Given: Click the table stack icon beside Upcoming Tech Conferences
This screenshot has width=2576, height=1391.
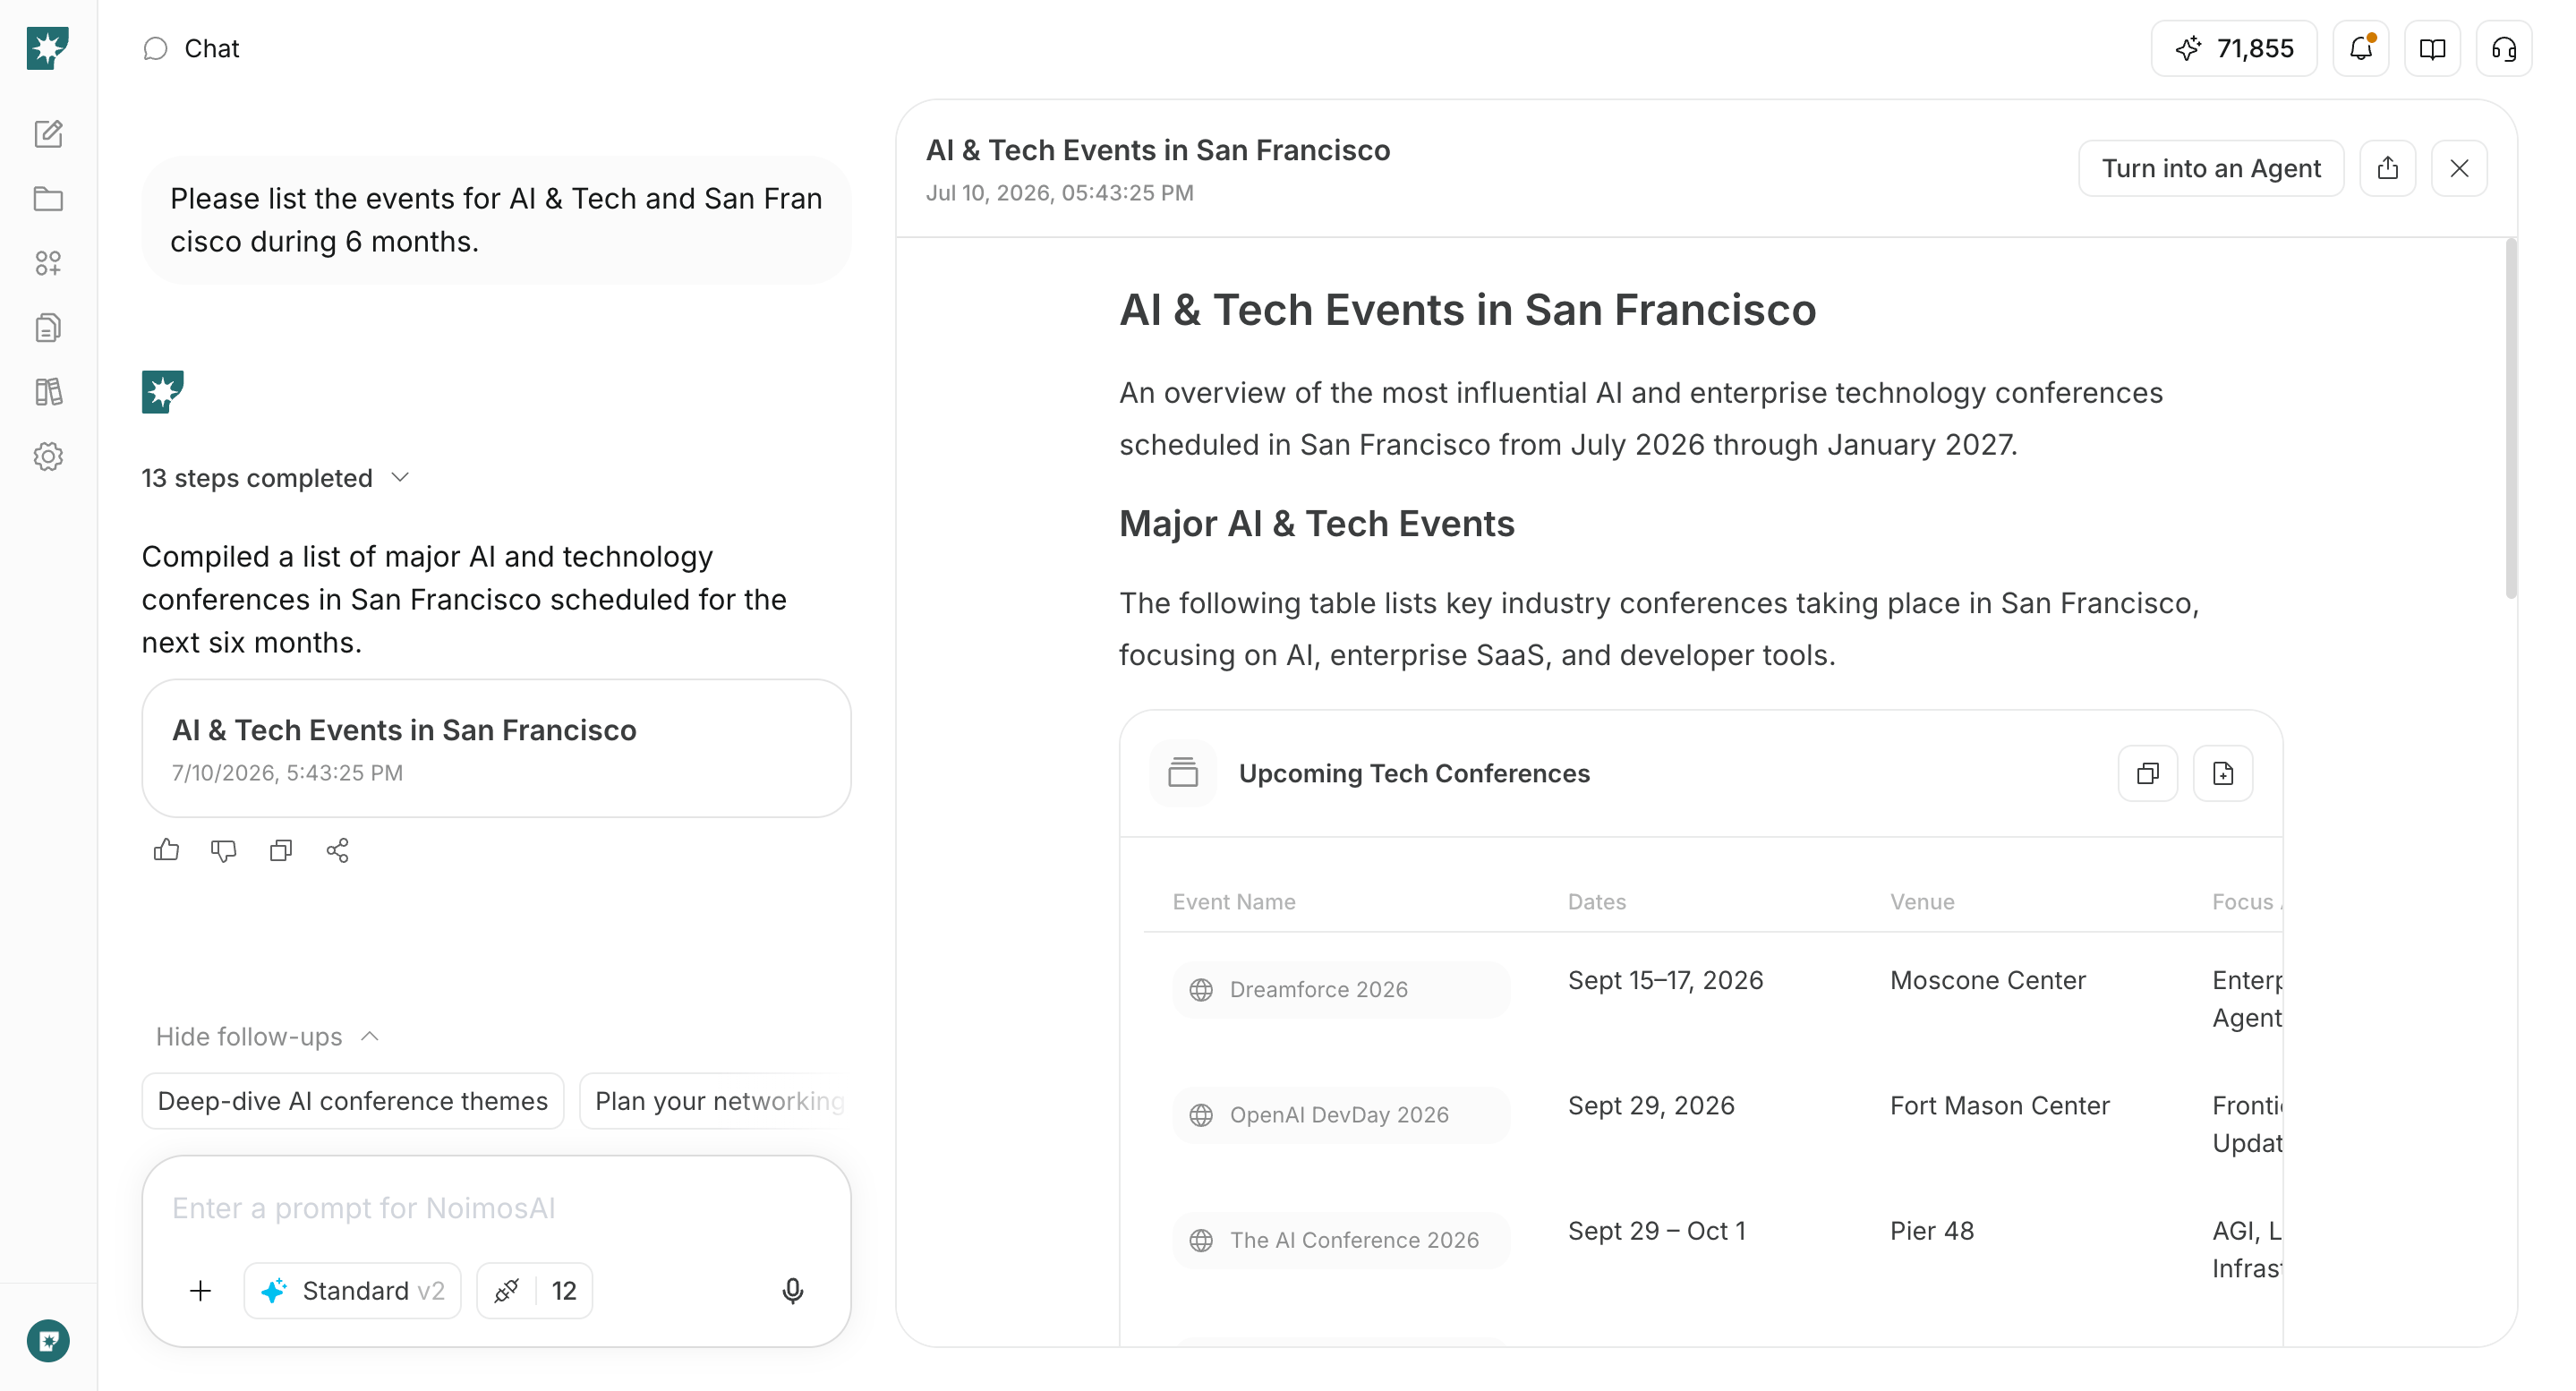Looking at the screenshot, I should coord(1183,773).
